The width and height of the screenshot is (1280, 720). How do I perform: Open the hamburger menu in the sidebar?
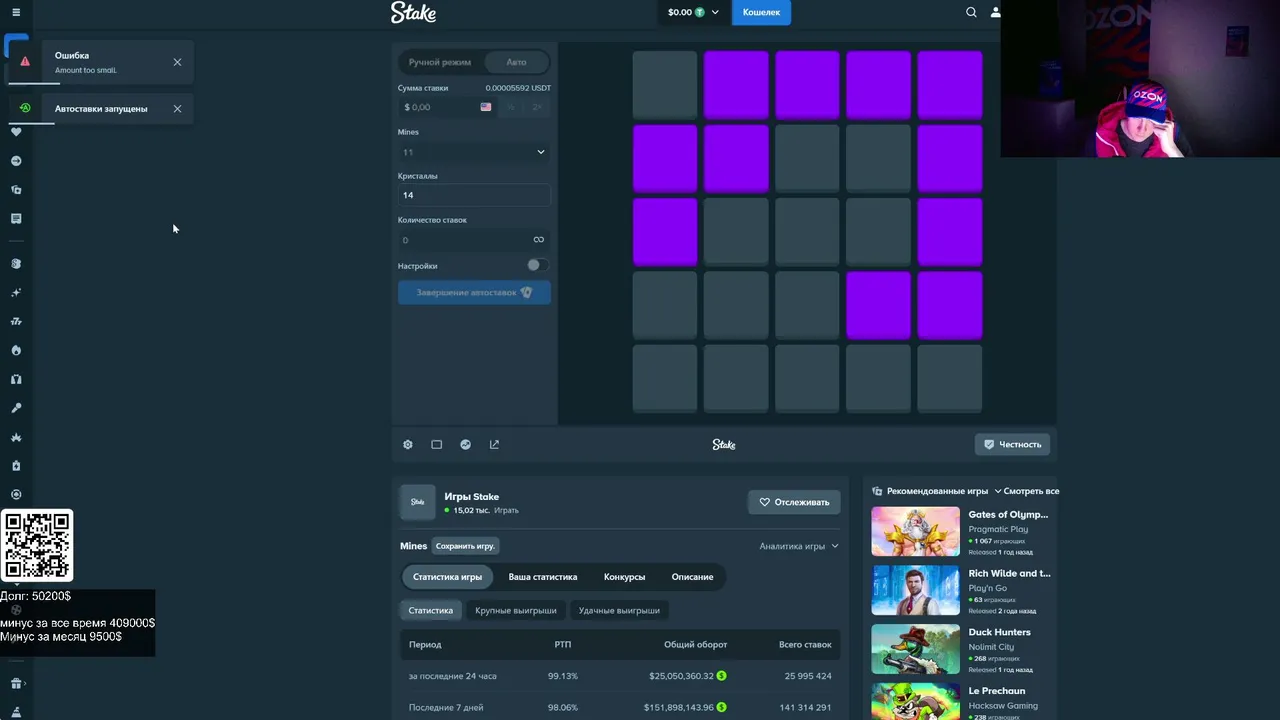pyautogui.click(x=16, y=12)
